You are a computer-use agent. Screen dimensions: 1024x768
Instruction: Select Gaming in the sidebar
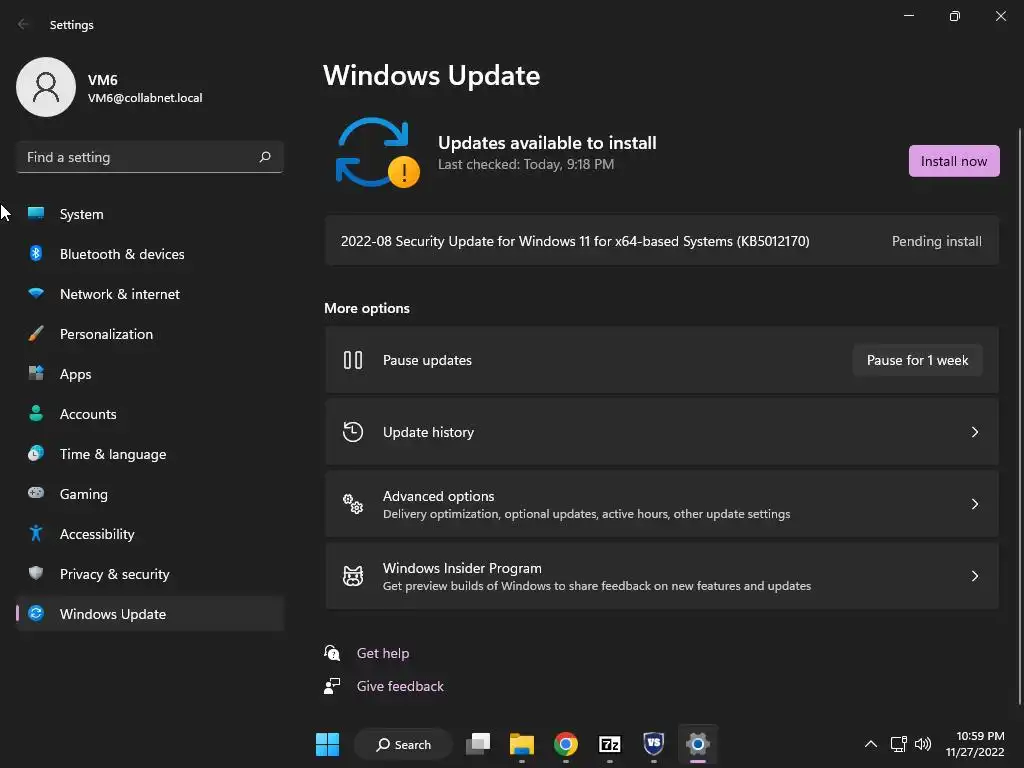(150, 493)
